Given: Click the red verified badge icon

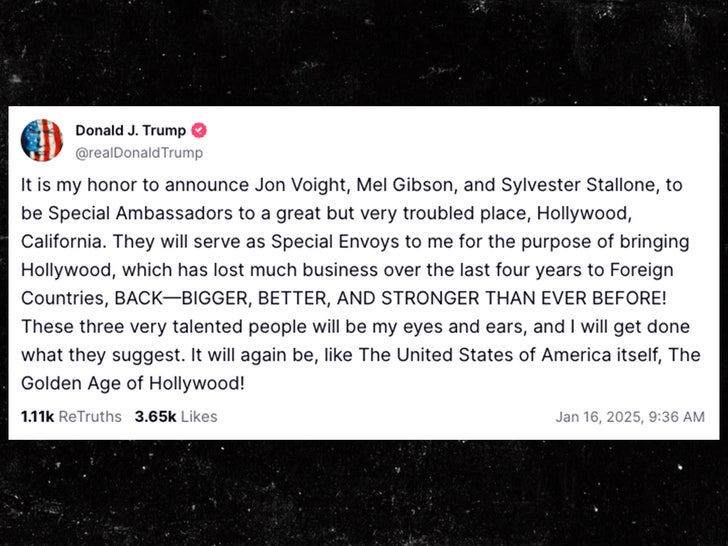Looking at the screenshot, I should [x=199, y=131].
